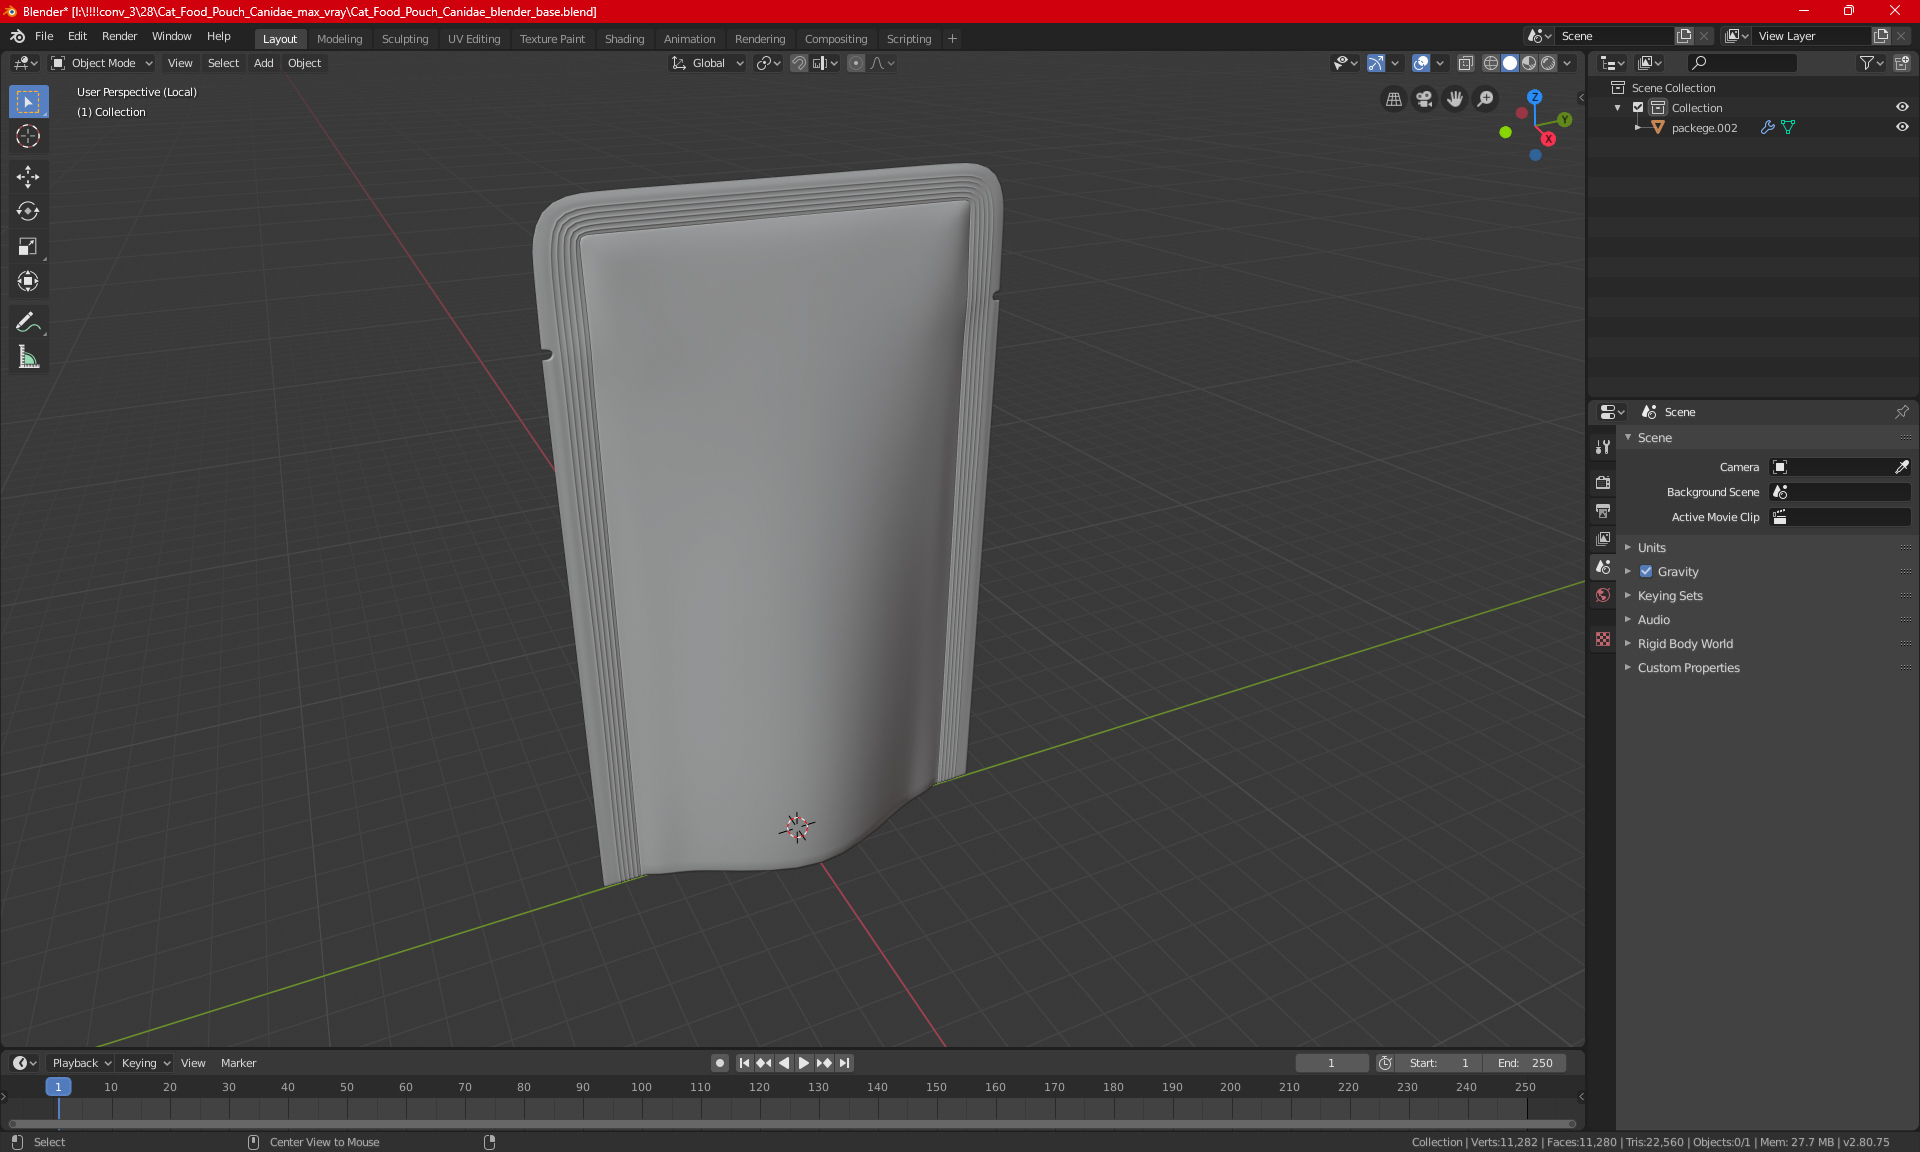Toggle the Gravity checkbox
Viewport: 1920px width, 1152px height.
[x=1646, y=572]
